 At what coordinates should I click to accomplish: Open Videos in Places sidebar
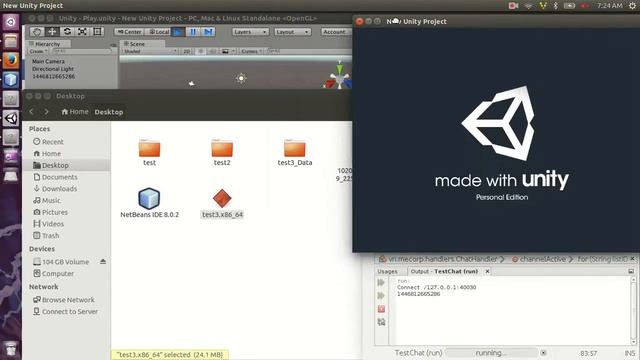(48, 224)
